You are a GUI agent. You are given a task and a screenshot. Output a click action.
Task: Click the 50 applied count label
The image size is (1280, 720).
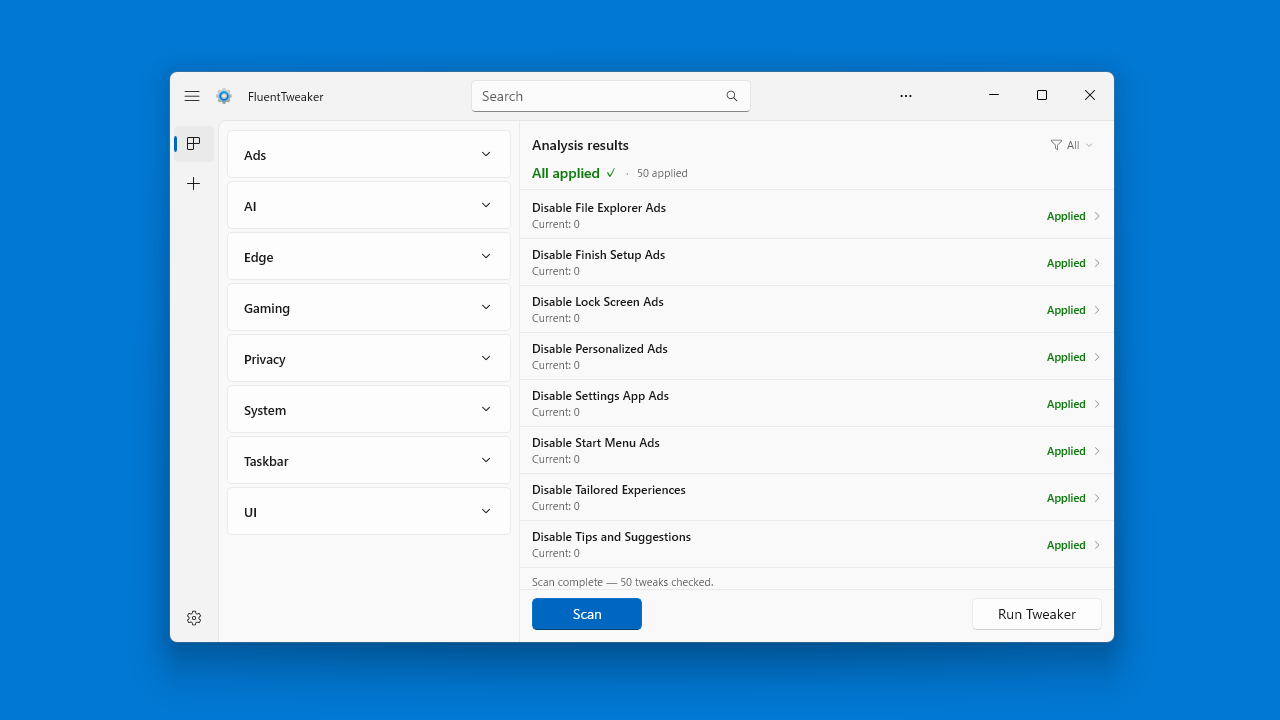(662, 173)
